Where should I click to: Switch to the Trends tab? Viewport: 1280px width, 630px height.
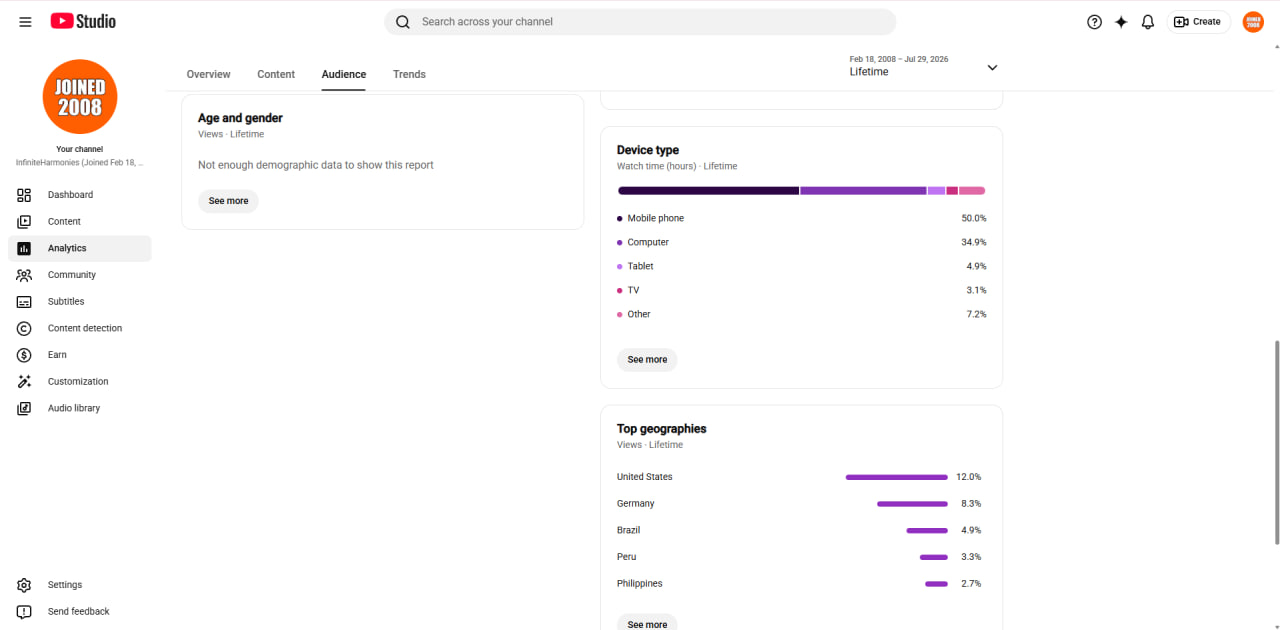point(409,74)
